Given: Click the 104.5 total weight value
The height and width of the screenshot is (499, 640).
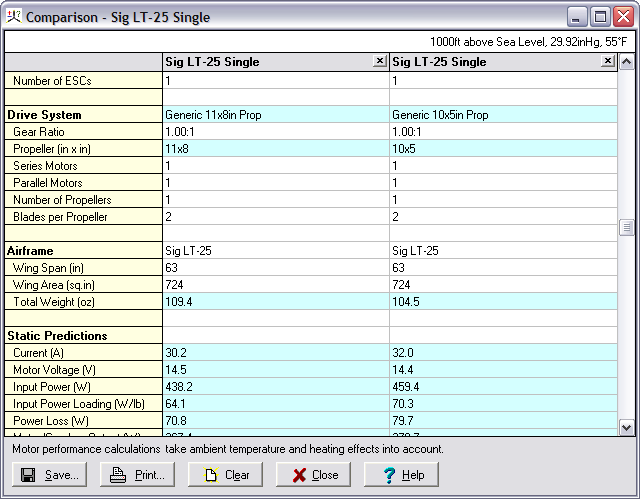Looking at the screenshot, I should (x=406, y=302).
